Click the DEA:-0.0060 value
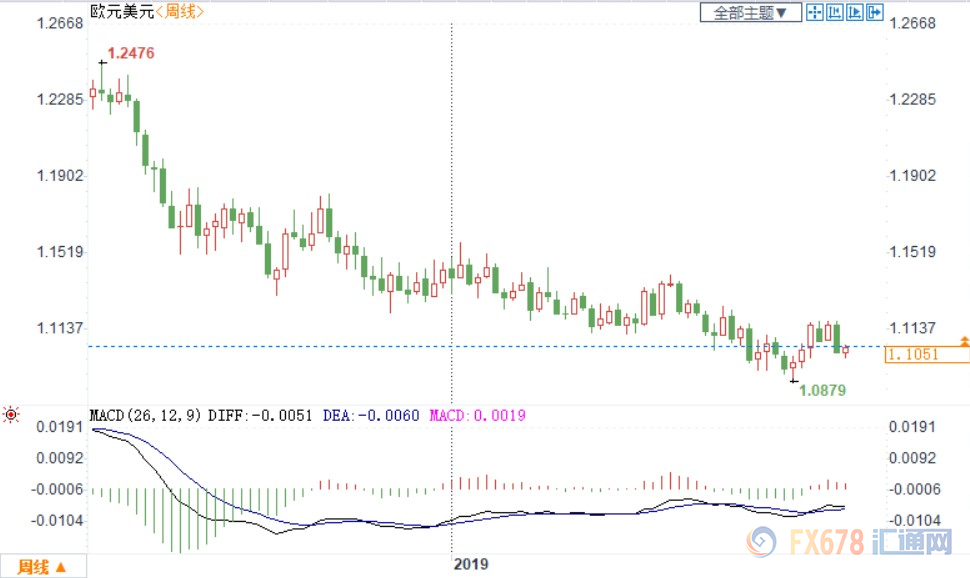The width and height of the screenshot is (970, 578). 371,415
